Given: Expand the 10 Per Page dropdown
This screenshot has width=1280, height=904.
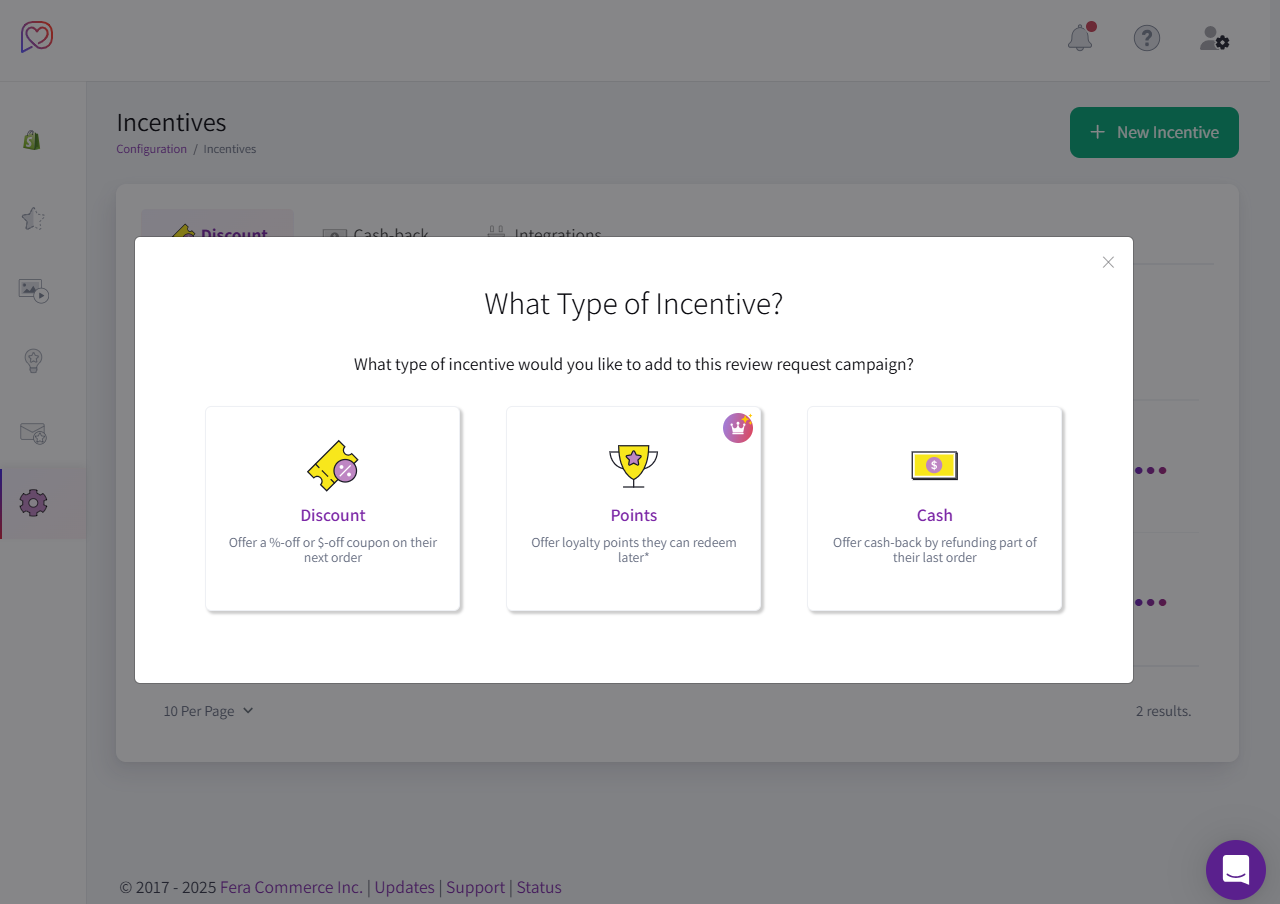Looking at the screenshot, I should pyautogui.click(x=208, y=711).
